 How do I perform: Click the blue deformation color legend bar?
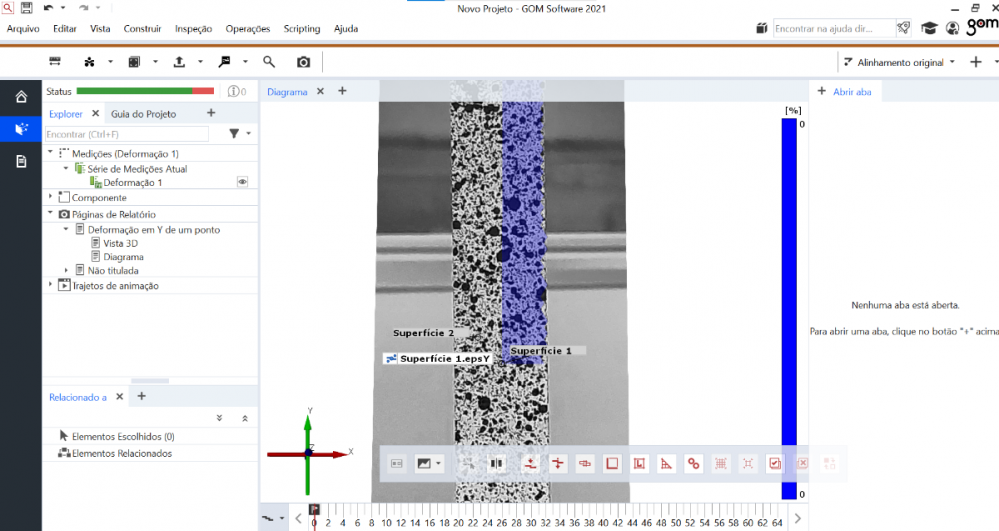tap(789, 300)
